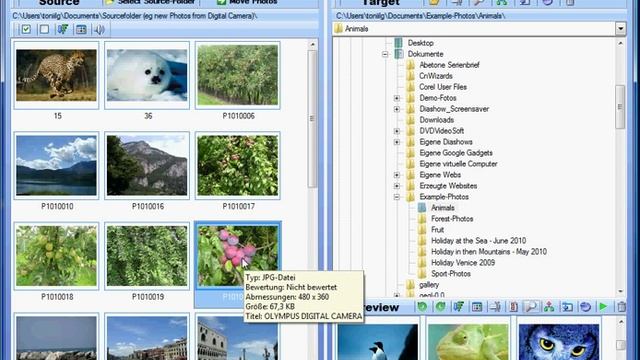The image size is (640, 360).
Task: Start slideshow with green play icon
Action: point(603,307)
